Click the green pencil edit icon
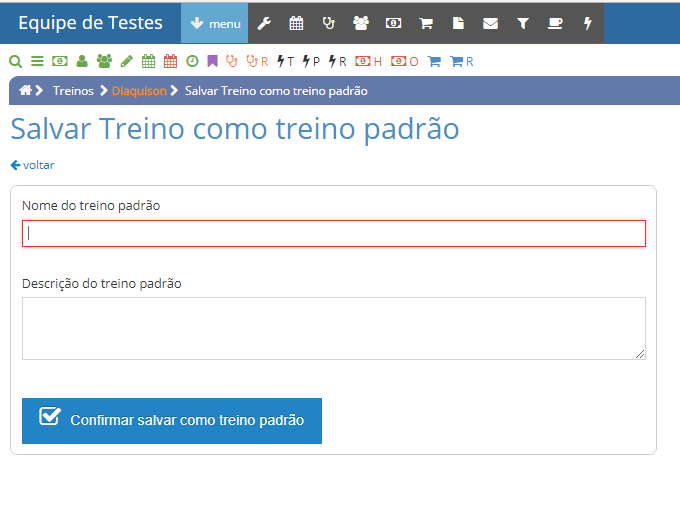Image resolution: width=680 pixels, height=524 pixels. [126, 61]
